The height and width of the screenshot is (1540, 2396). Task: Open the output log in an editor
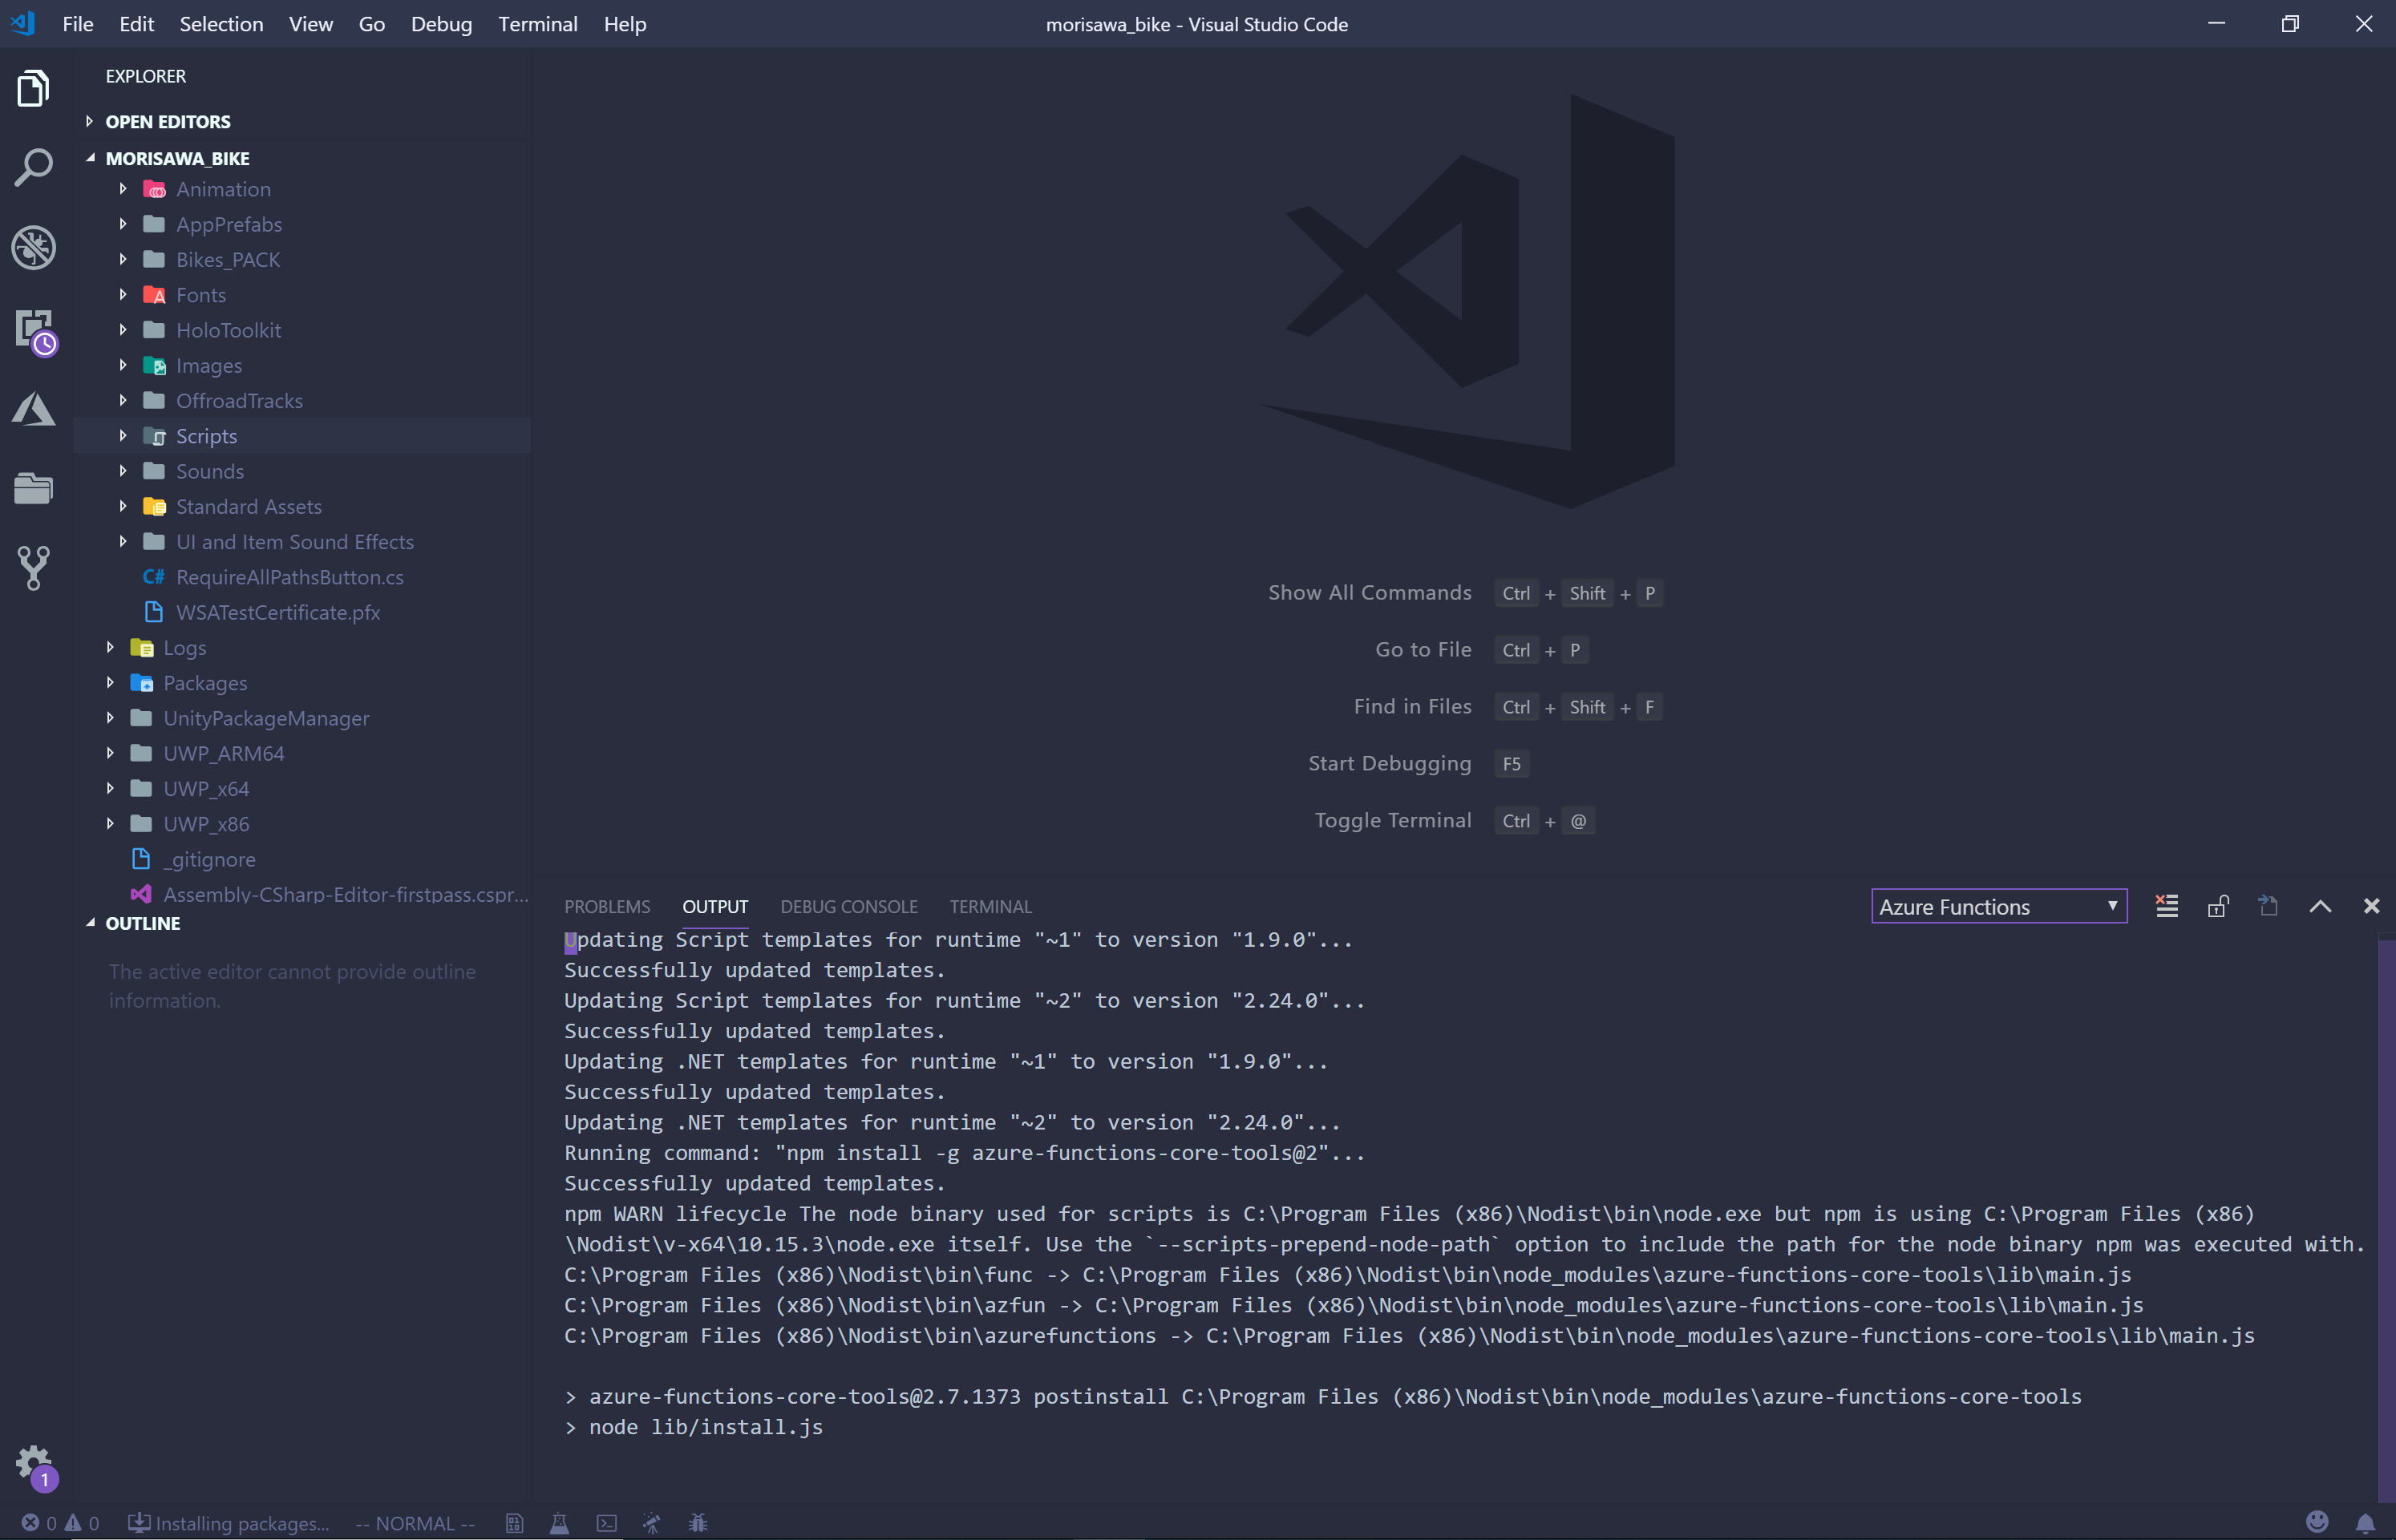tap(2268, 906)
